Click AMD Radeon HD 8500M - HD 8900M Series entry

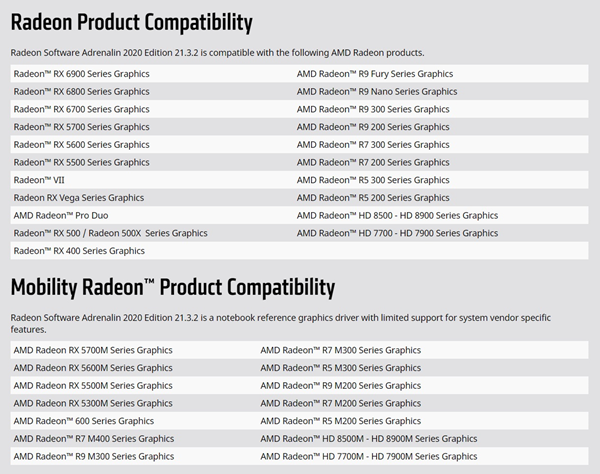368,439
